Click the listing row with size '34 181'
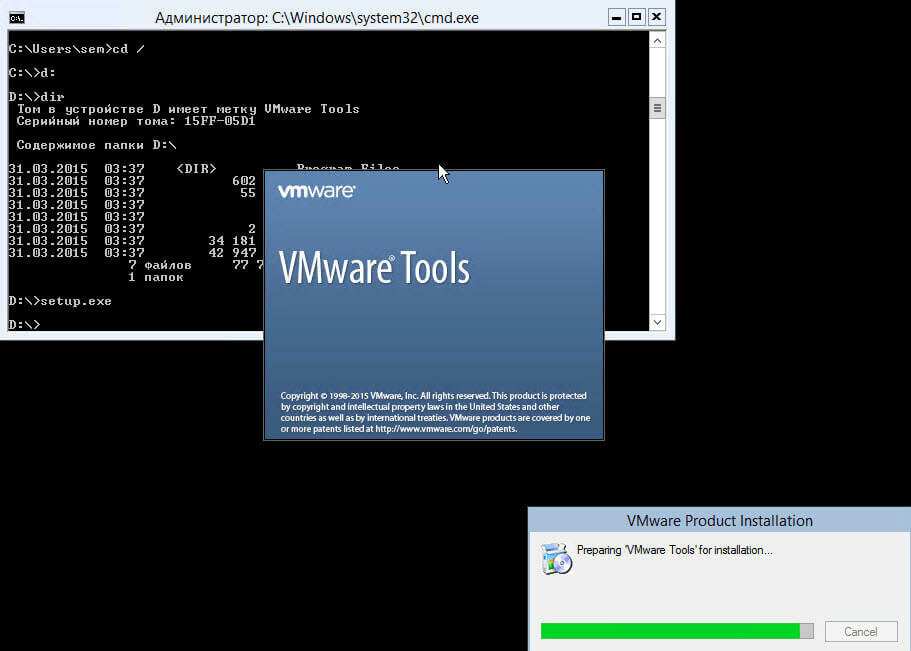Screen dimensions: 911x651 pos(132,241)
